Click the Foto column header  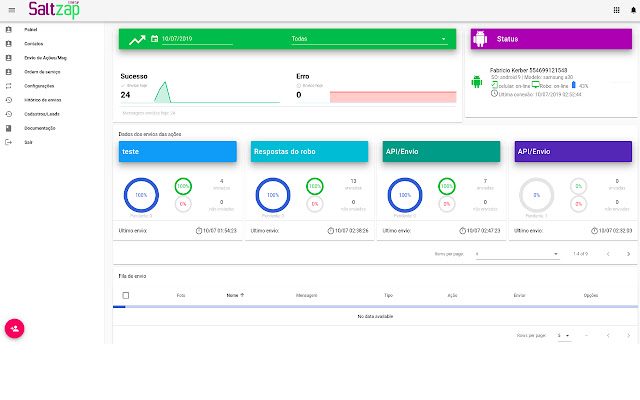point(181,295)
